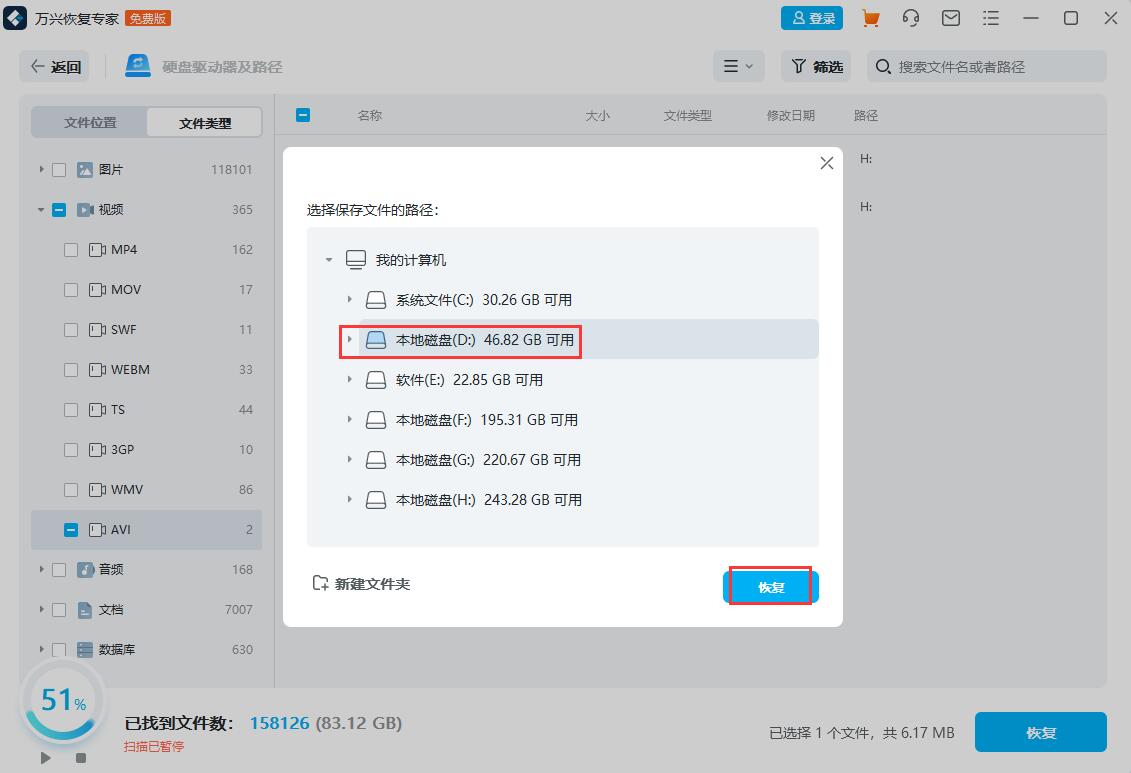Click the search files or path field

[987, 66]
